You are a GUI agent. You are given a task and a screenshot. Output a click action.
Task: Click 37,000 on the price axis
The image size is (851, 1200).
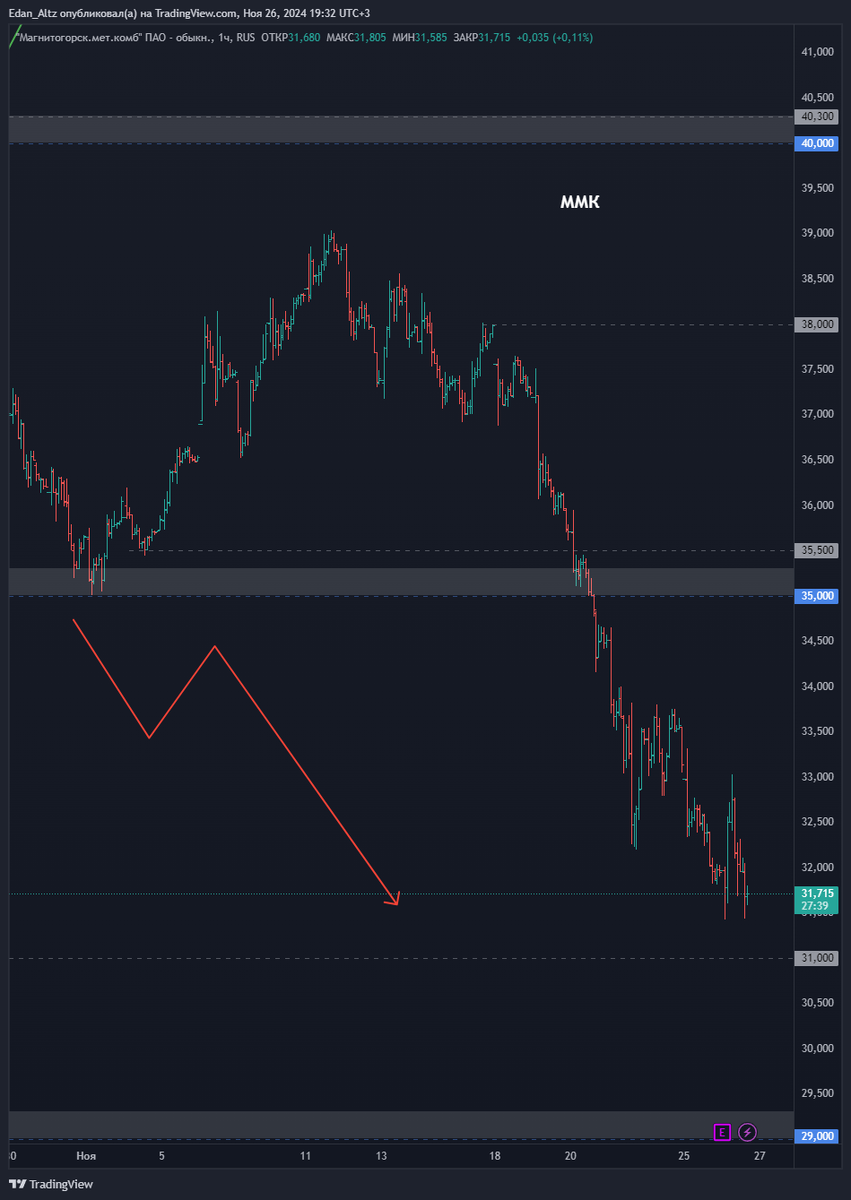[x=818, y=414]
